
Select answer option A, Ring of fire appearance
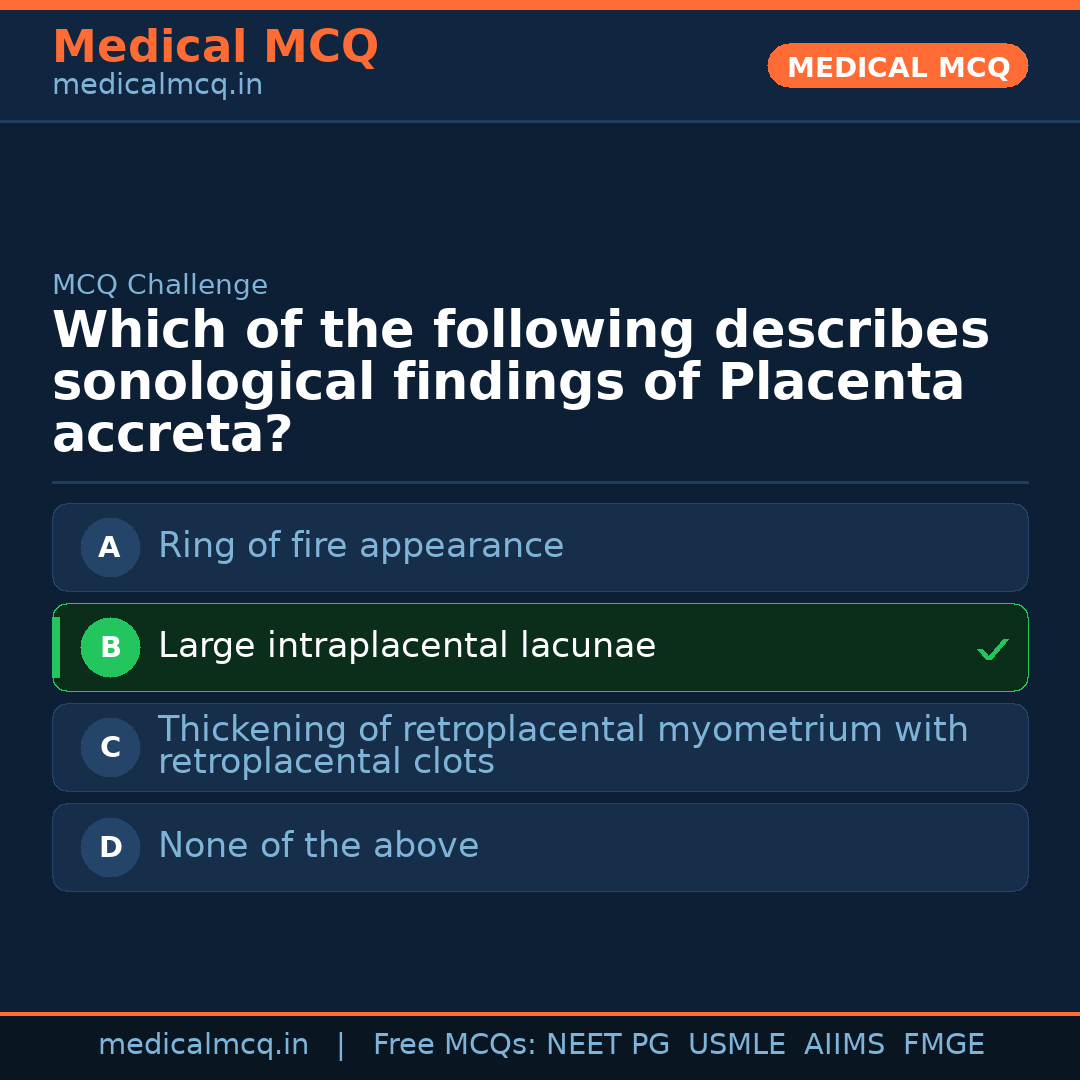(540, 547)
